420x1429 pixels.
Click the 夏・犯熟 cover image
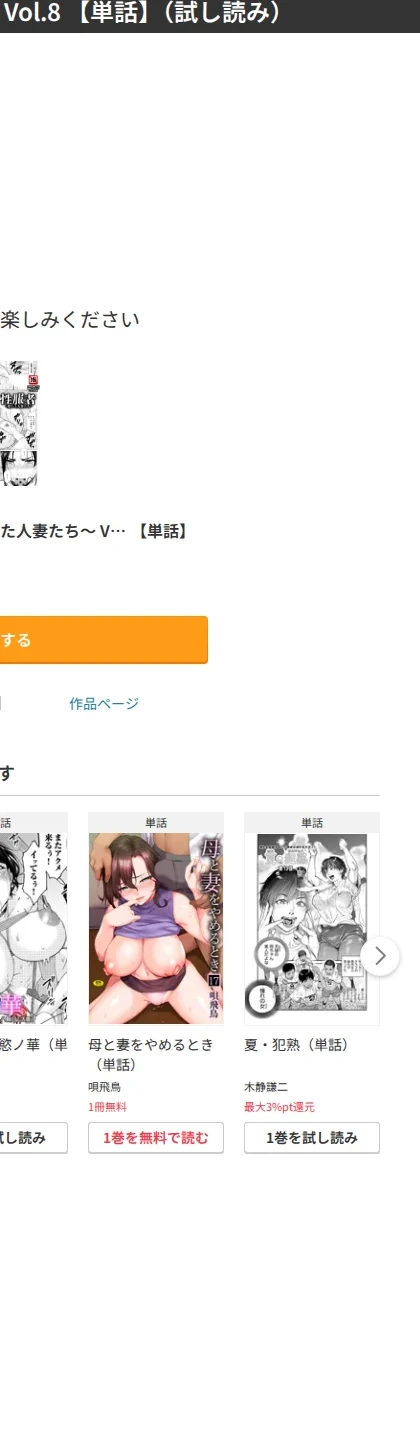pos(312,929)
